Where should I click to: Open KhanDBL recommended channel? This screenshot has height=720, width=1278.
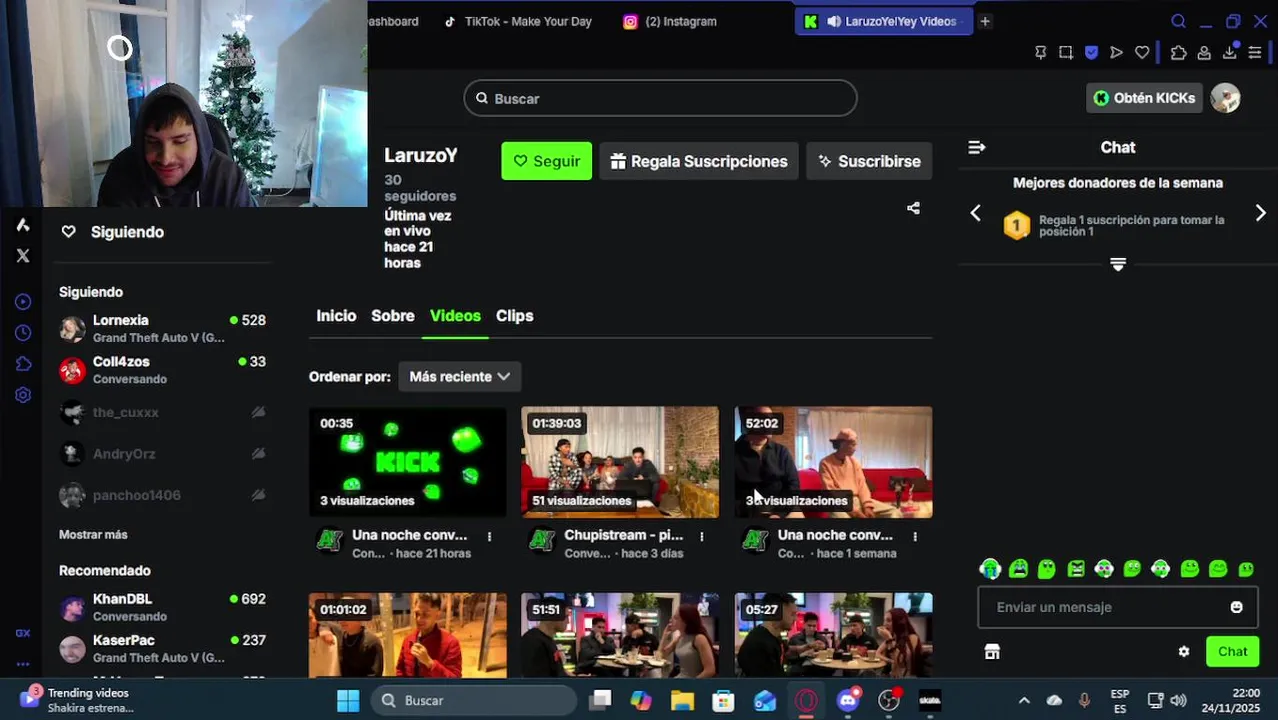pos(162,607)
